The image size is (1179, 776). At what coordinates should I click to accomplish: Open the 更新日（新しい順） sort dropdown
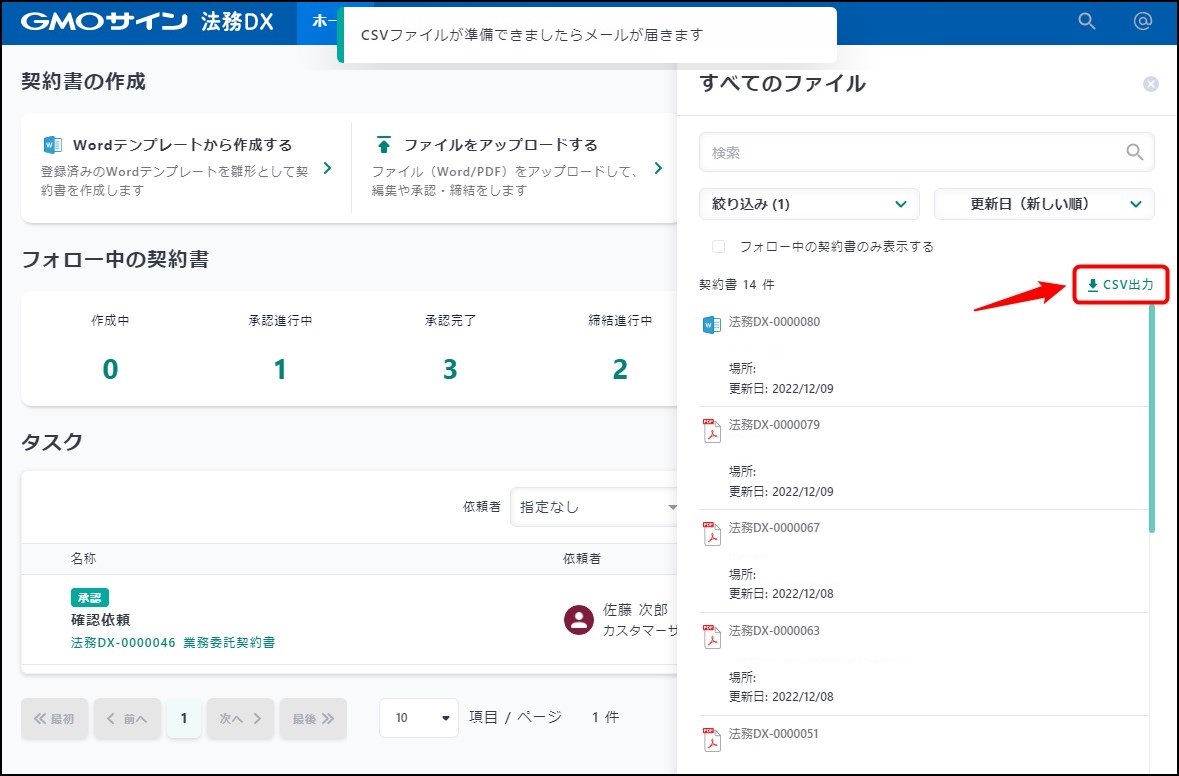(1044, 204)
